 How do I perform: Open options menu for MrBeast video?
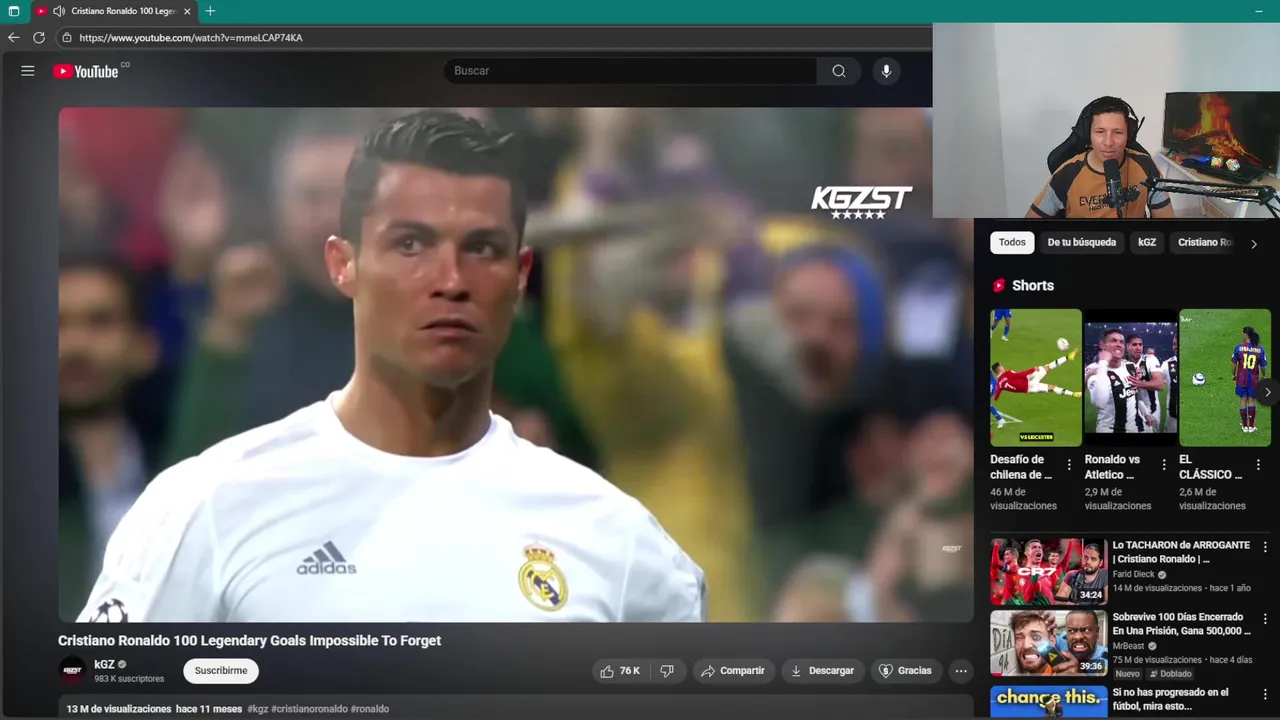point(1265,619)
